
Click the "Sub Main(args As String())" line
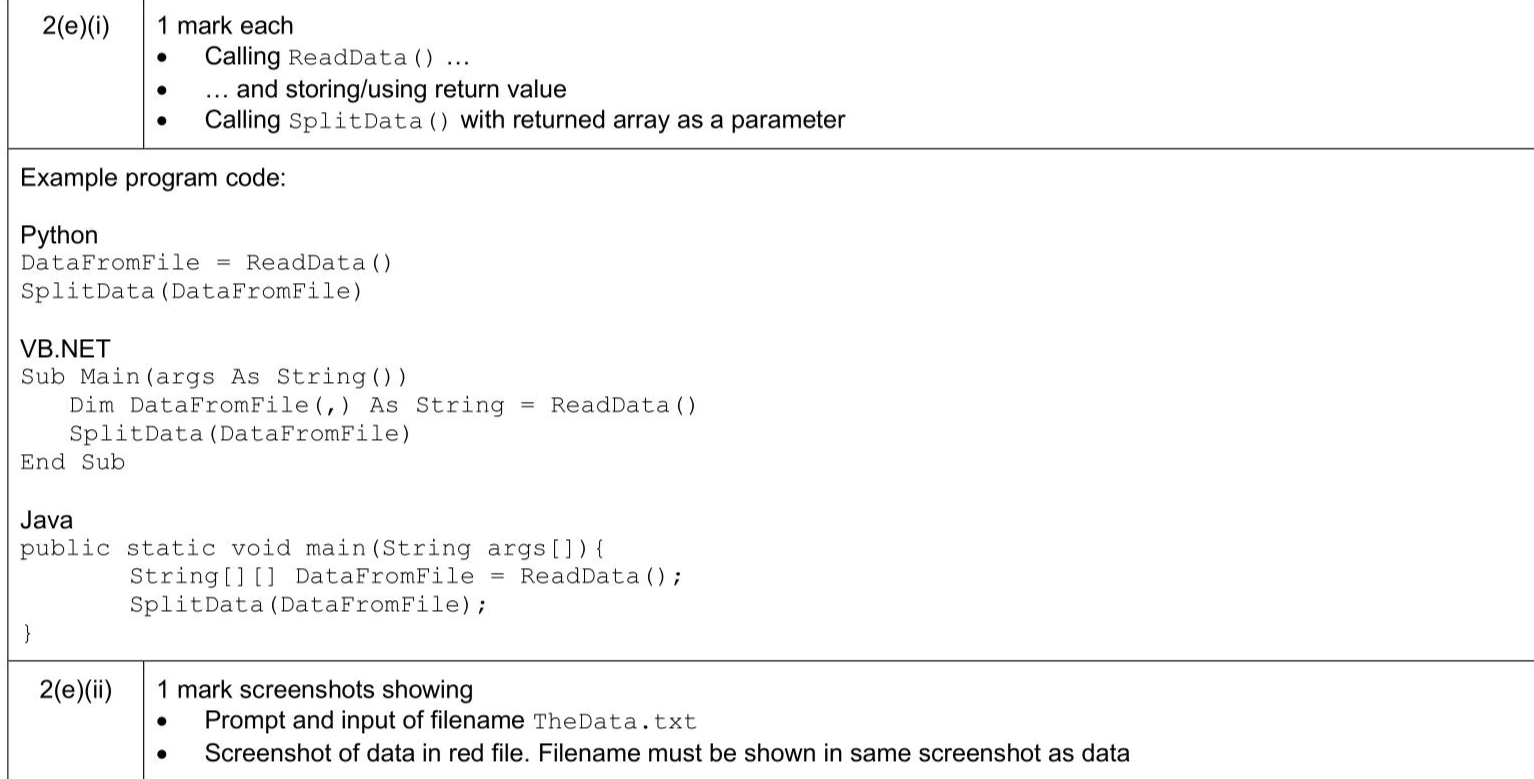point(214,377)
